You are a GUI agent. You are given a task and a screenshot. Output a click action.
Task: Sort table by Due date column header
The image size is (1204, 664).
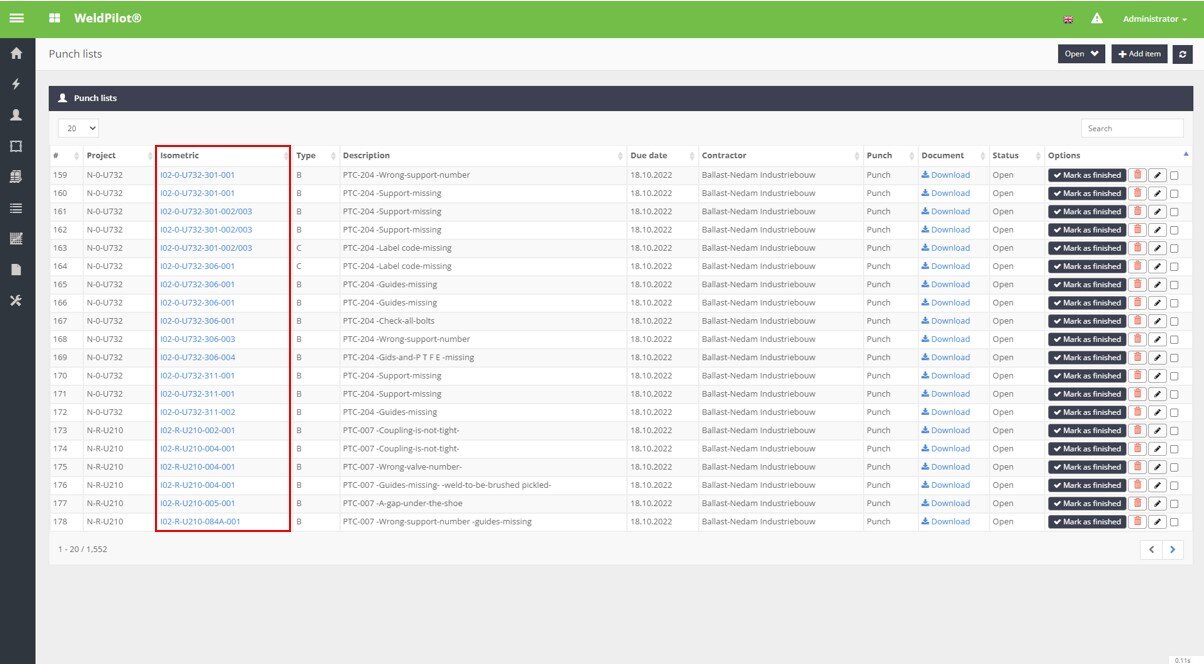tap(648, 156)
